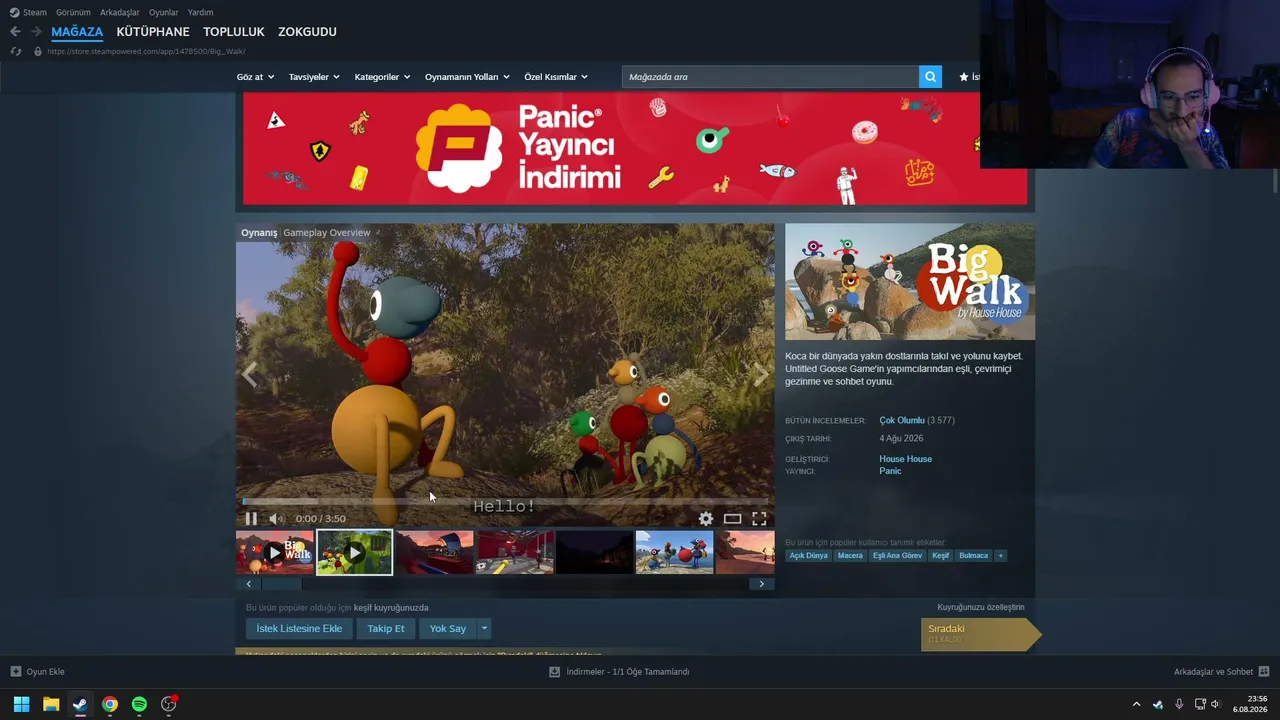
Task: Click the Takip Et button
Action: click(x=386, y=629)
